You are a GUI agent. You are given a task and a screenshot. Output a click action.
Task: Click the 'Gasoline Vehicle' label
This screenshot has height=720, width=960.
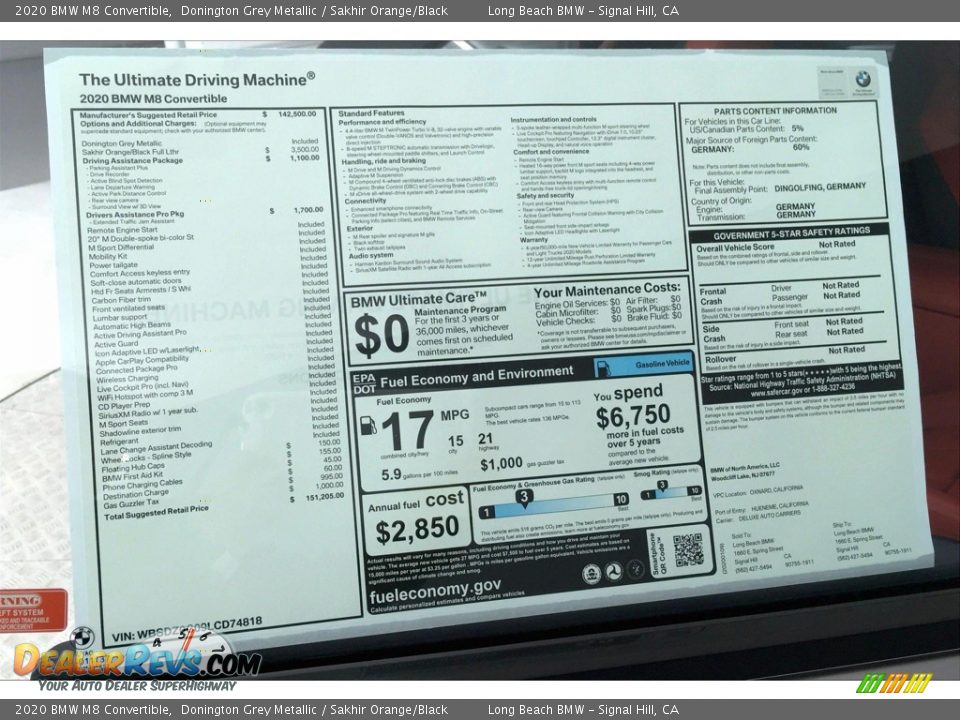662,364
